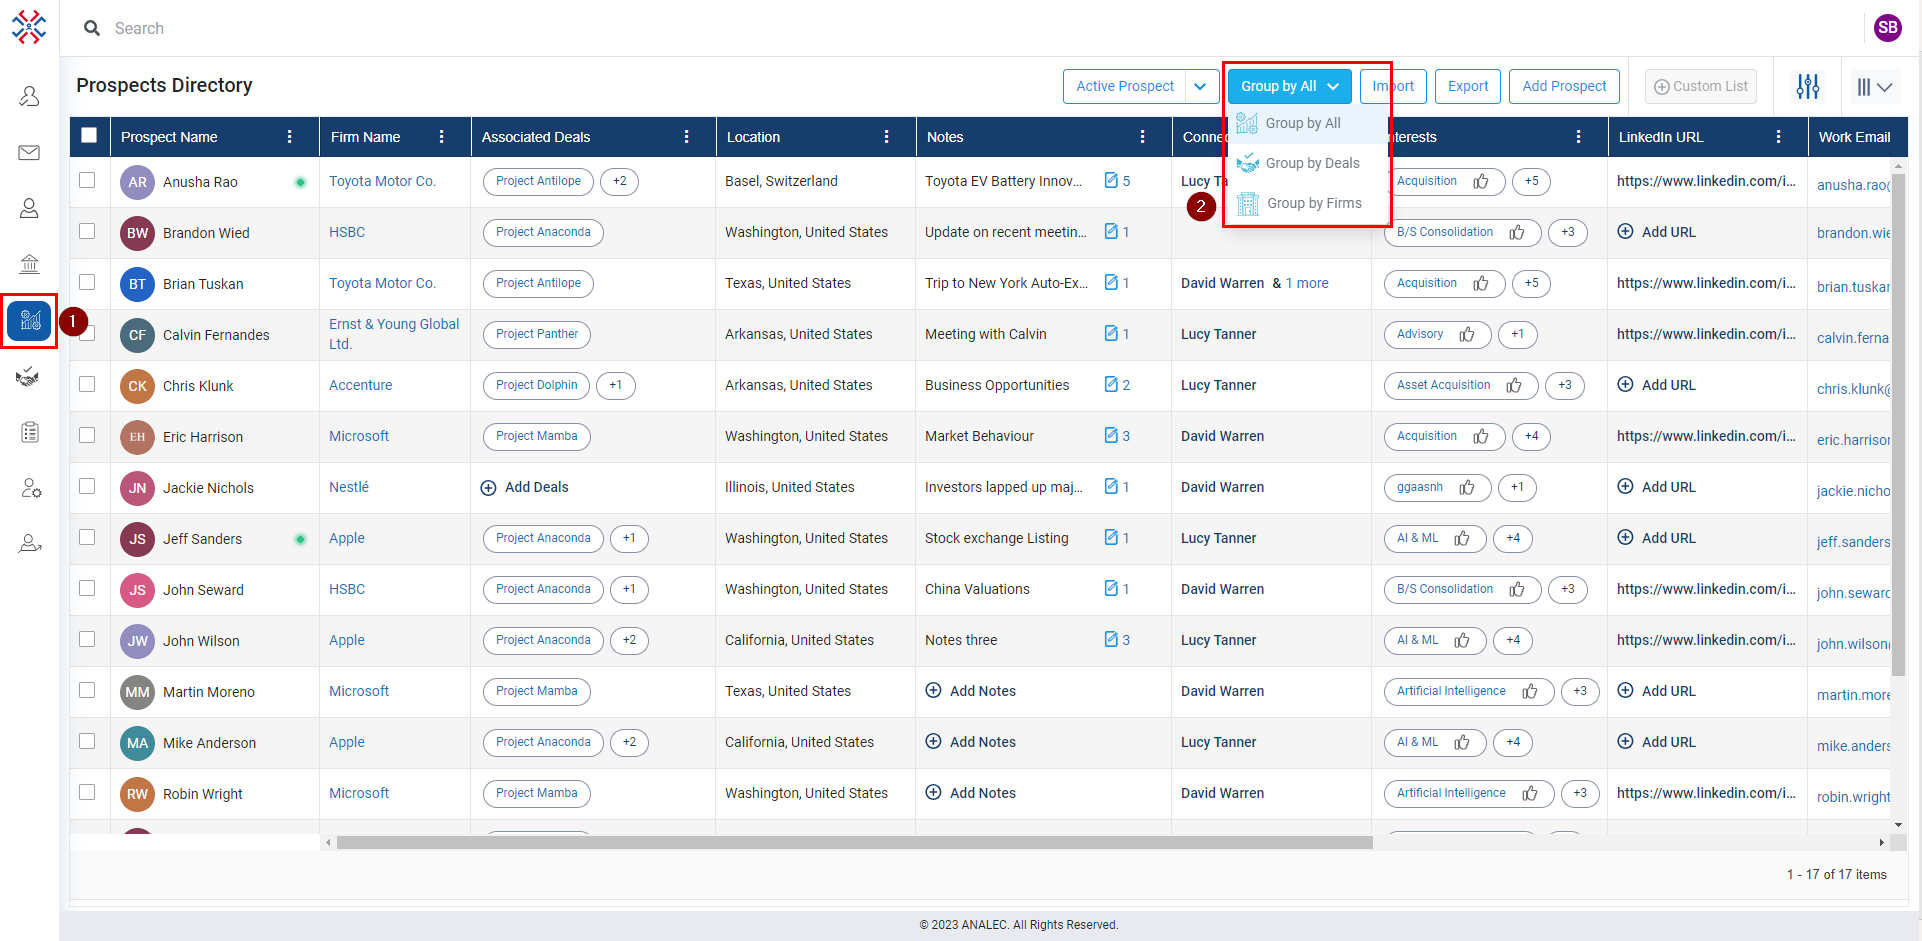Show 1 more connection for Brian Tuskan
The image size is (1922, 941).
(x=1307, y=283)
